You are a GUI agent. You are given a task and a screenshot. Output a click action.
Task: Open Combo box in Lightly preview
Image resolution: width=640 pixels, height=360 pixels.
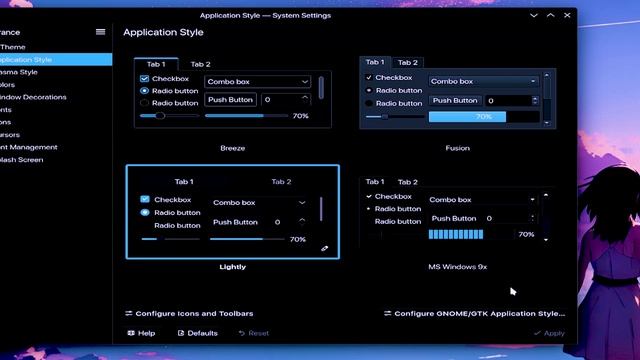click(x=260, y=202)
